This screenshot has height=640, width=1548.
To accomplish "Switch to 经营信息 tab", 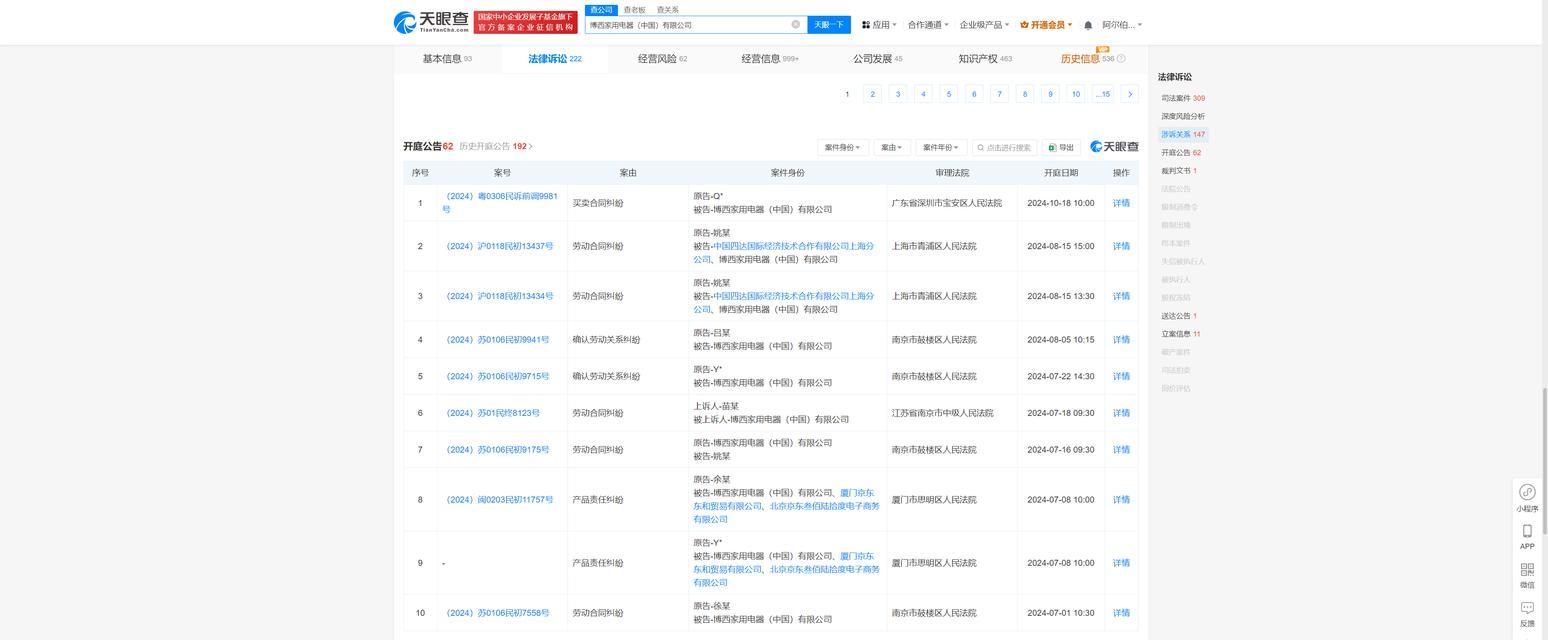I will (x=770, y=59).
